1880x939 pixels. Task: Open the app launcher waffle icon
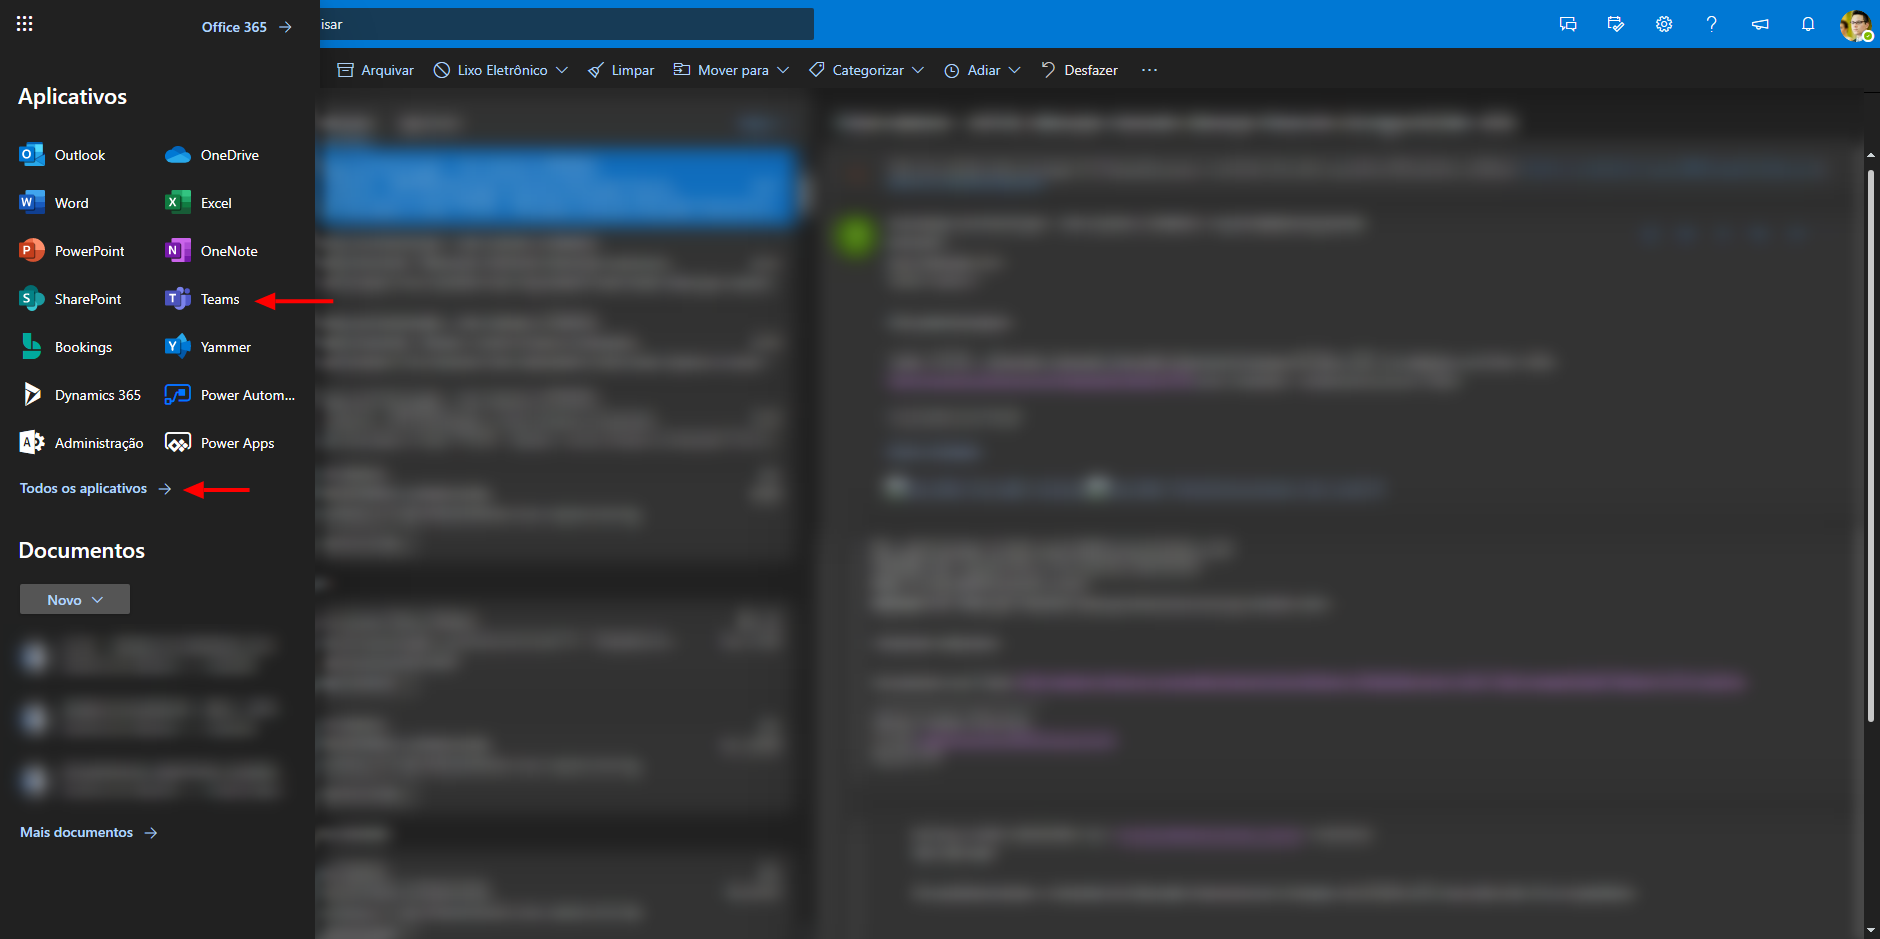click(25, 24)
